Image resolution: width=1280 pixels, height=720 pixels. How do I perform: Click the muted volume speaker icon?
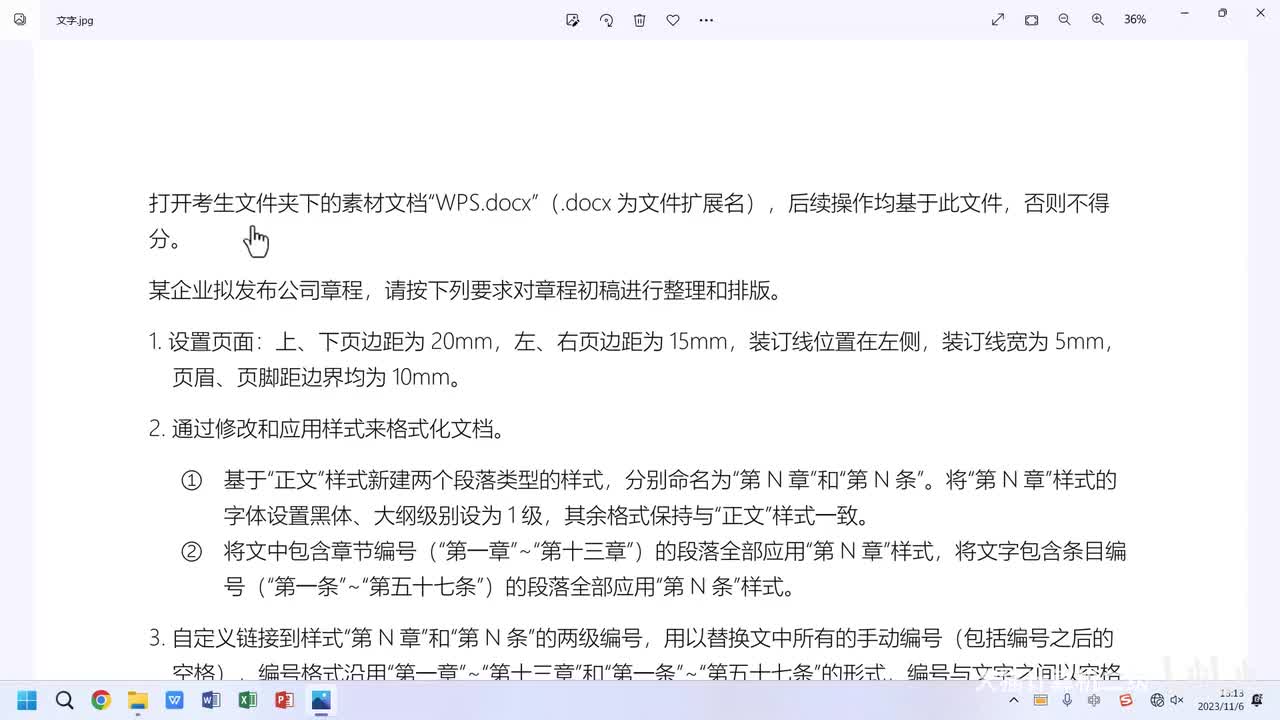1177,700
